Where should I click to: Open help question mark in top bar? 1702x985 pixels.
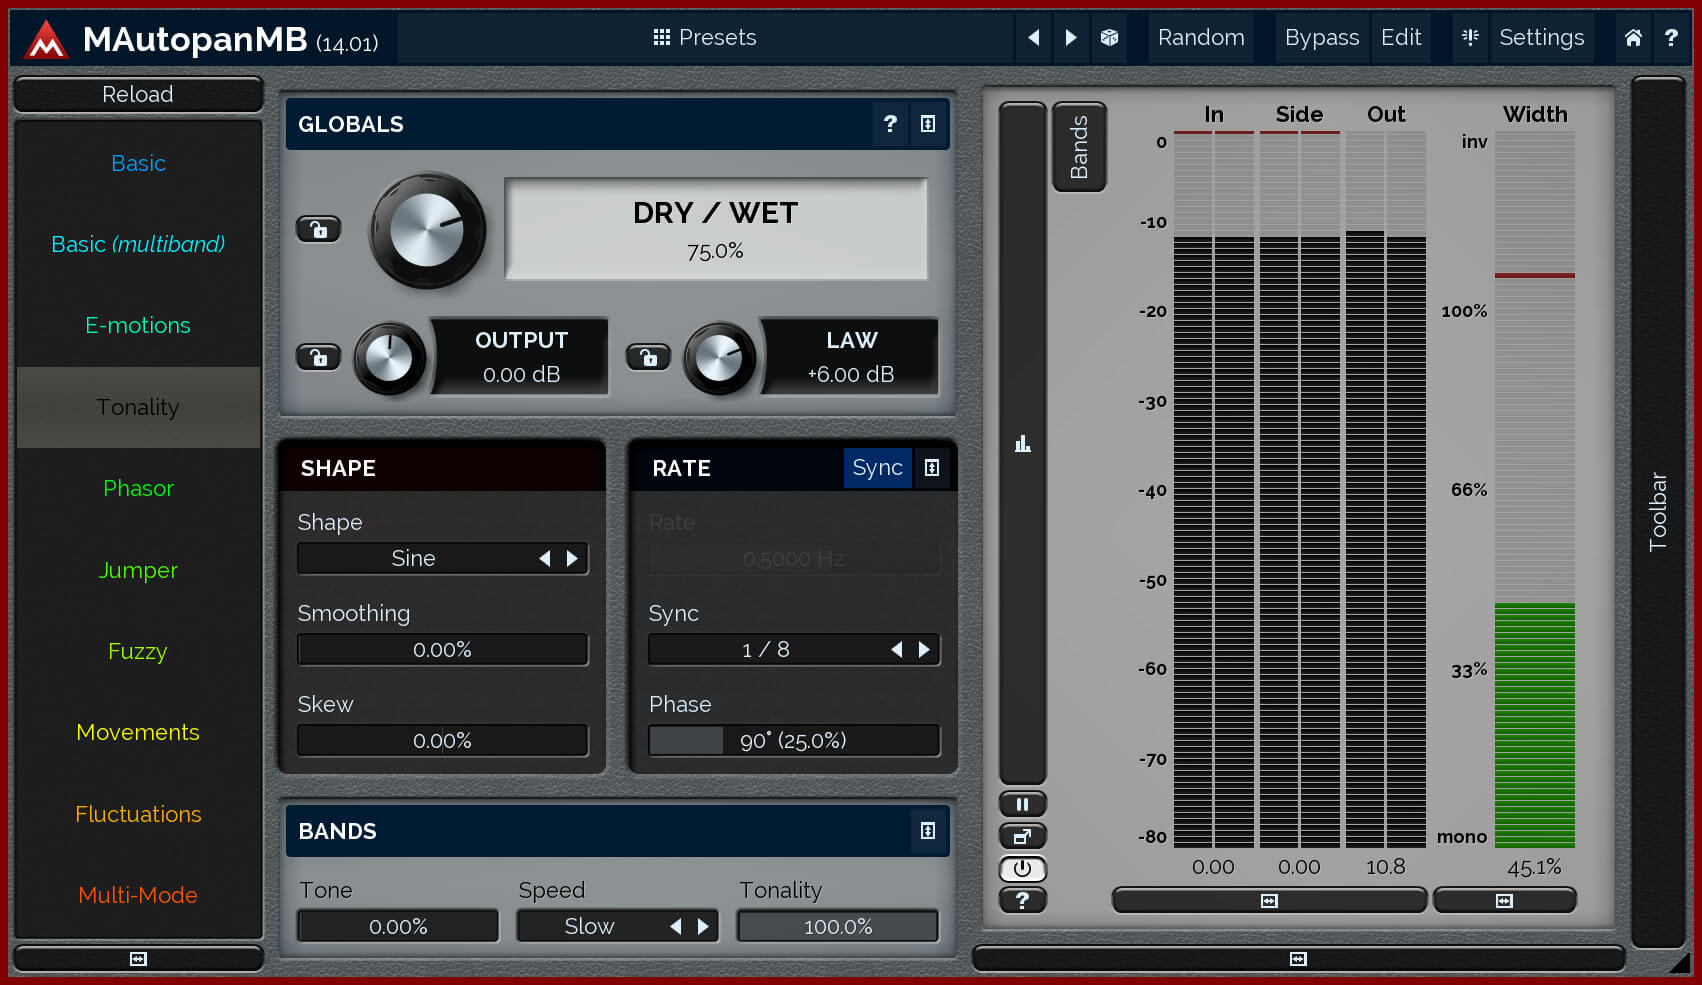1671,38
